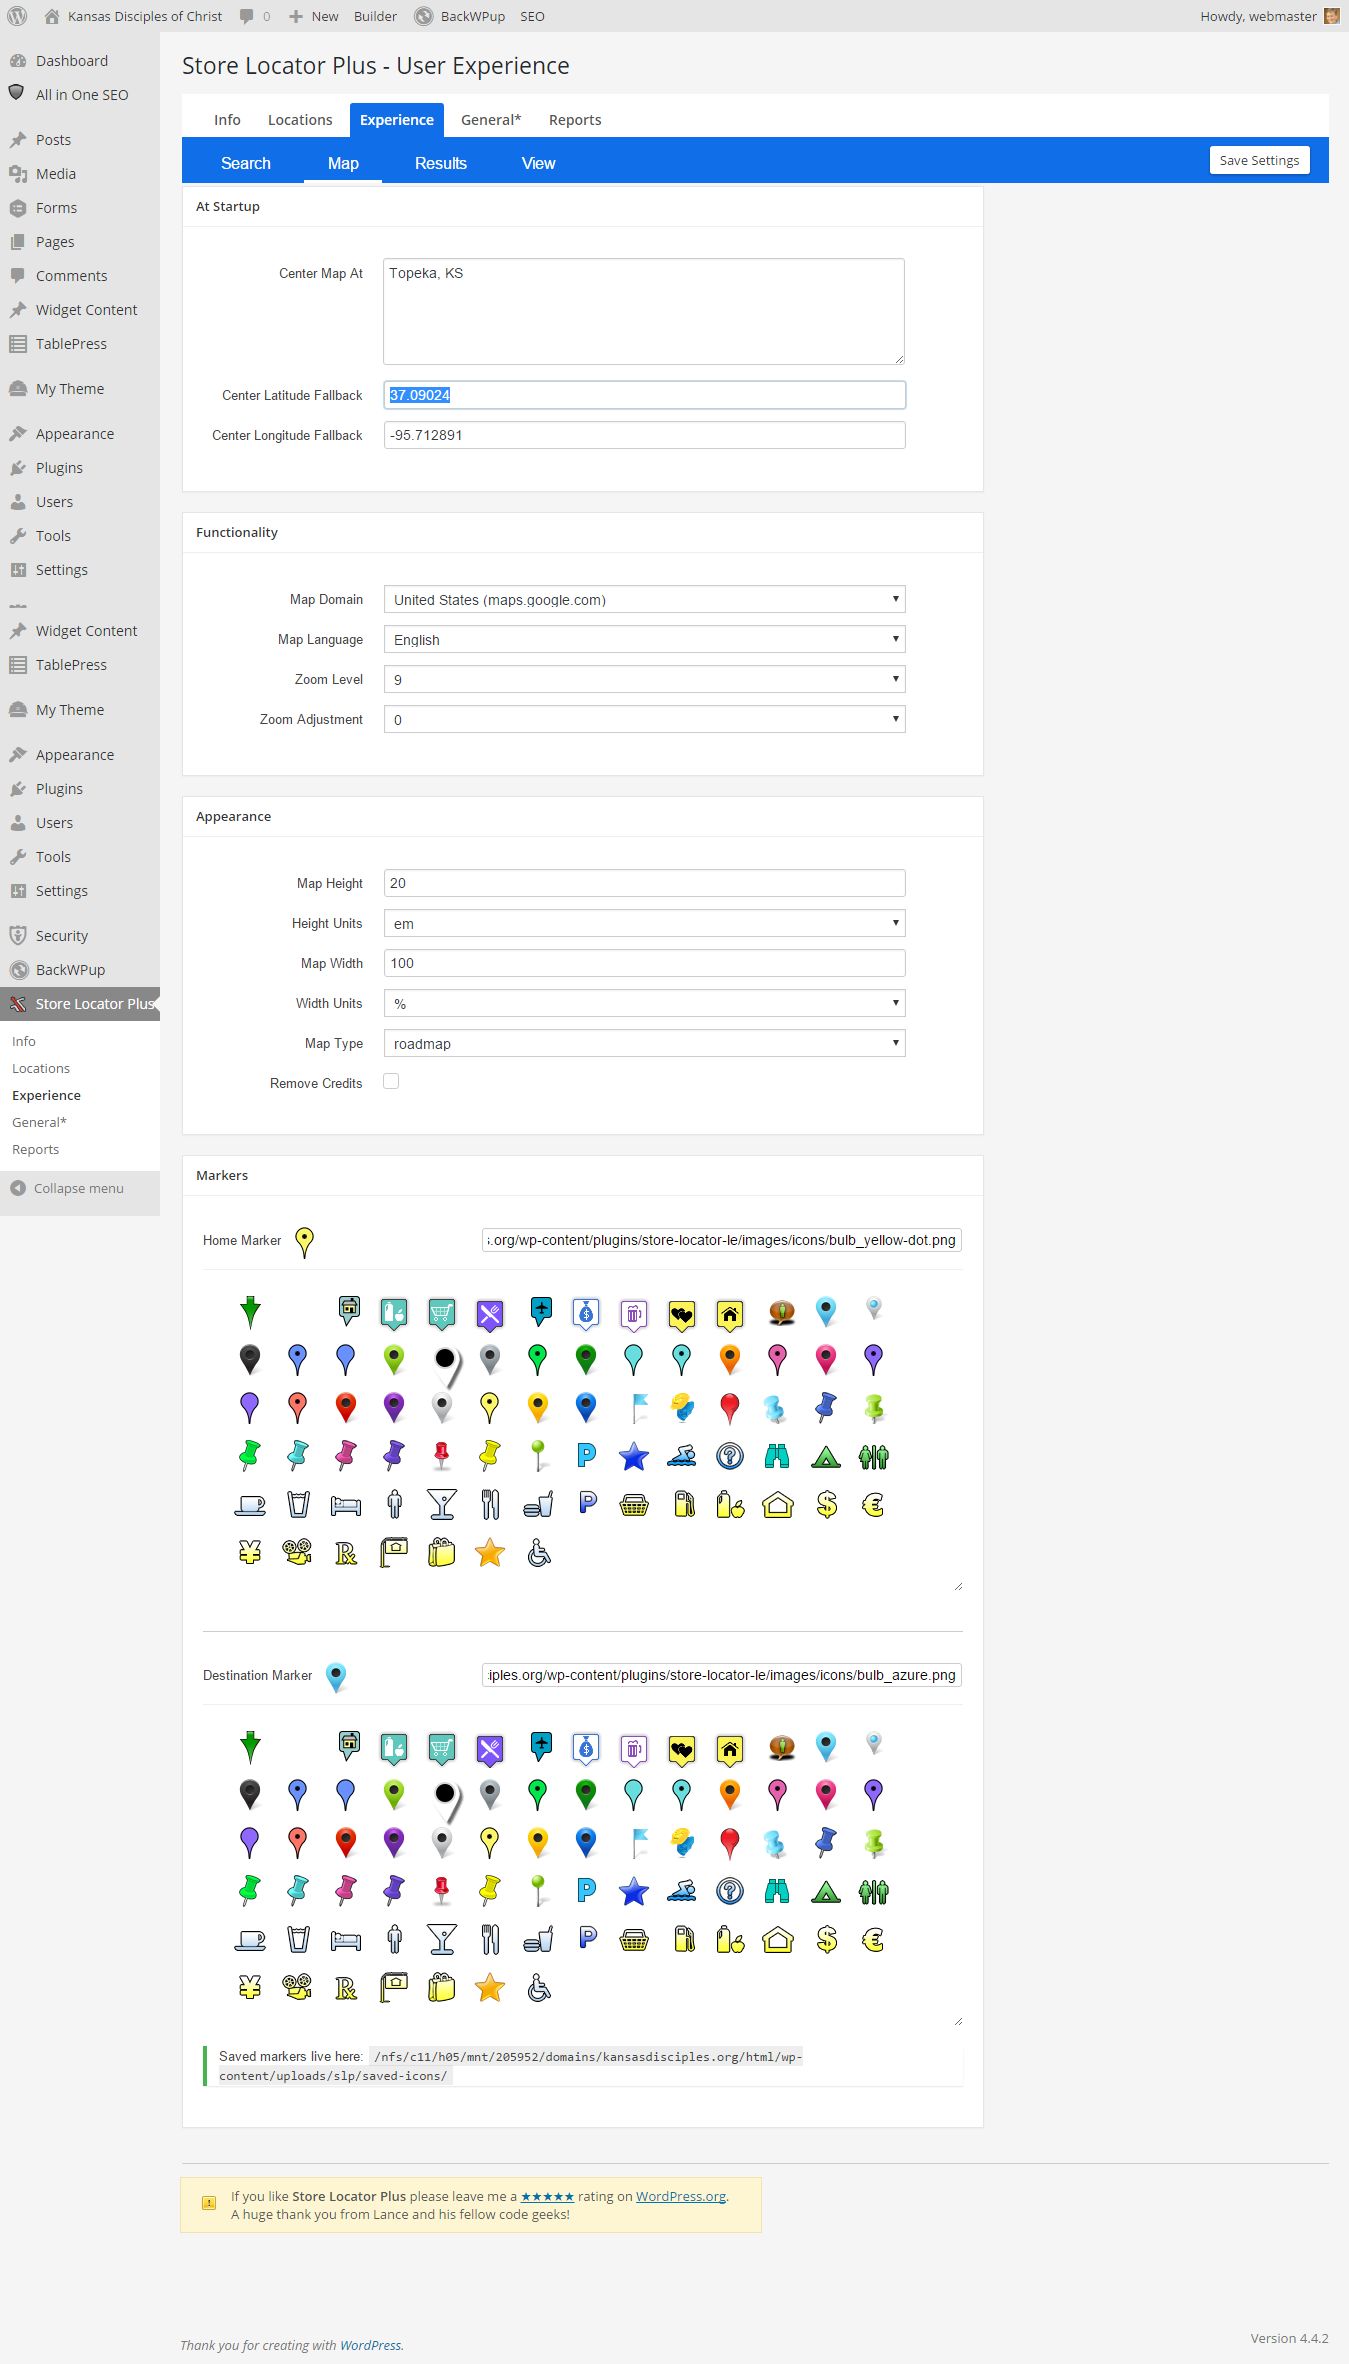Open the WordPress link in the footer
This screenshot has width=1349, height=2364.
pyautogui.click(x=370, y=2345)
